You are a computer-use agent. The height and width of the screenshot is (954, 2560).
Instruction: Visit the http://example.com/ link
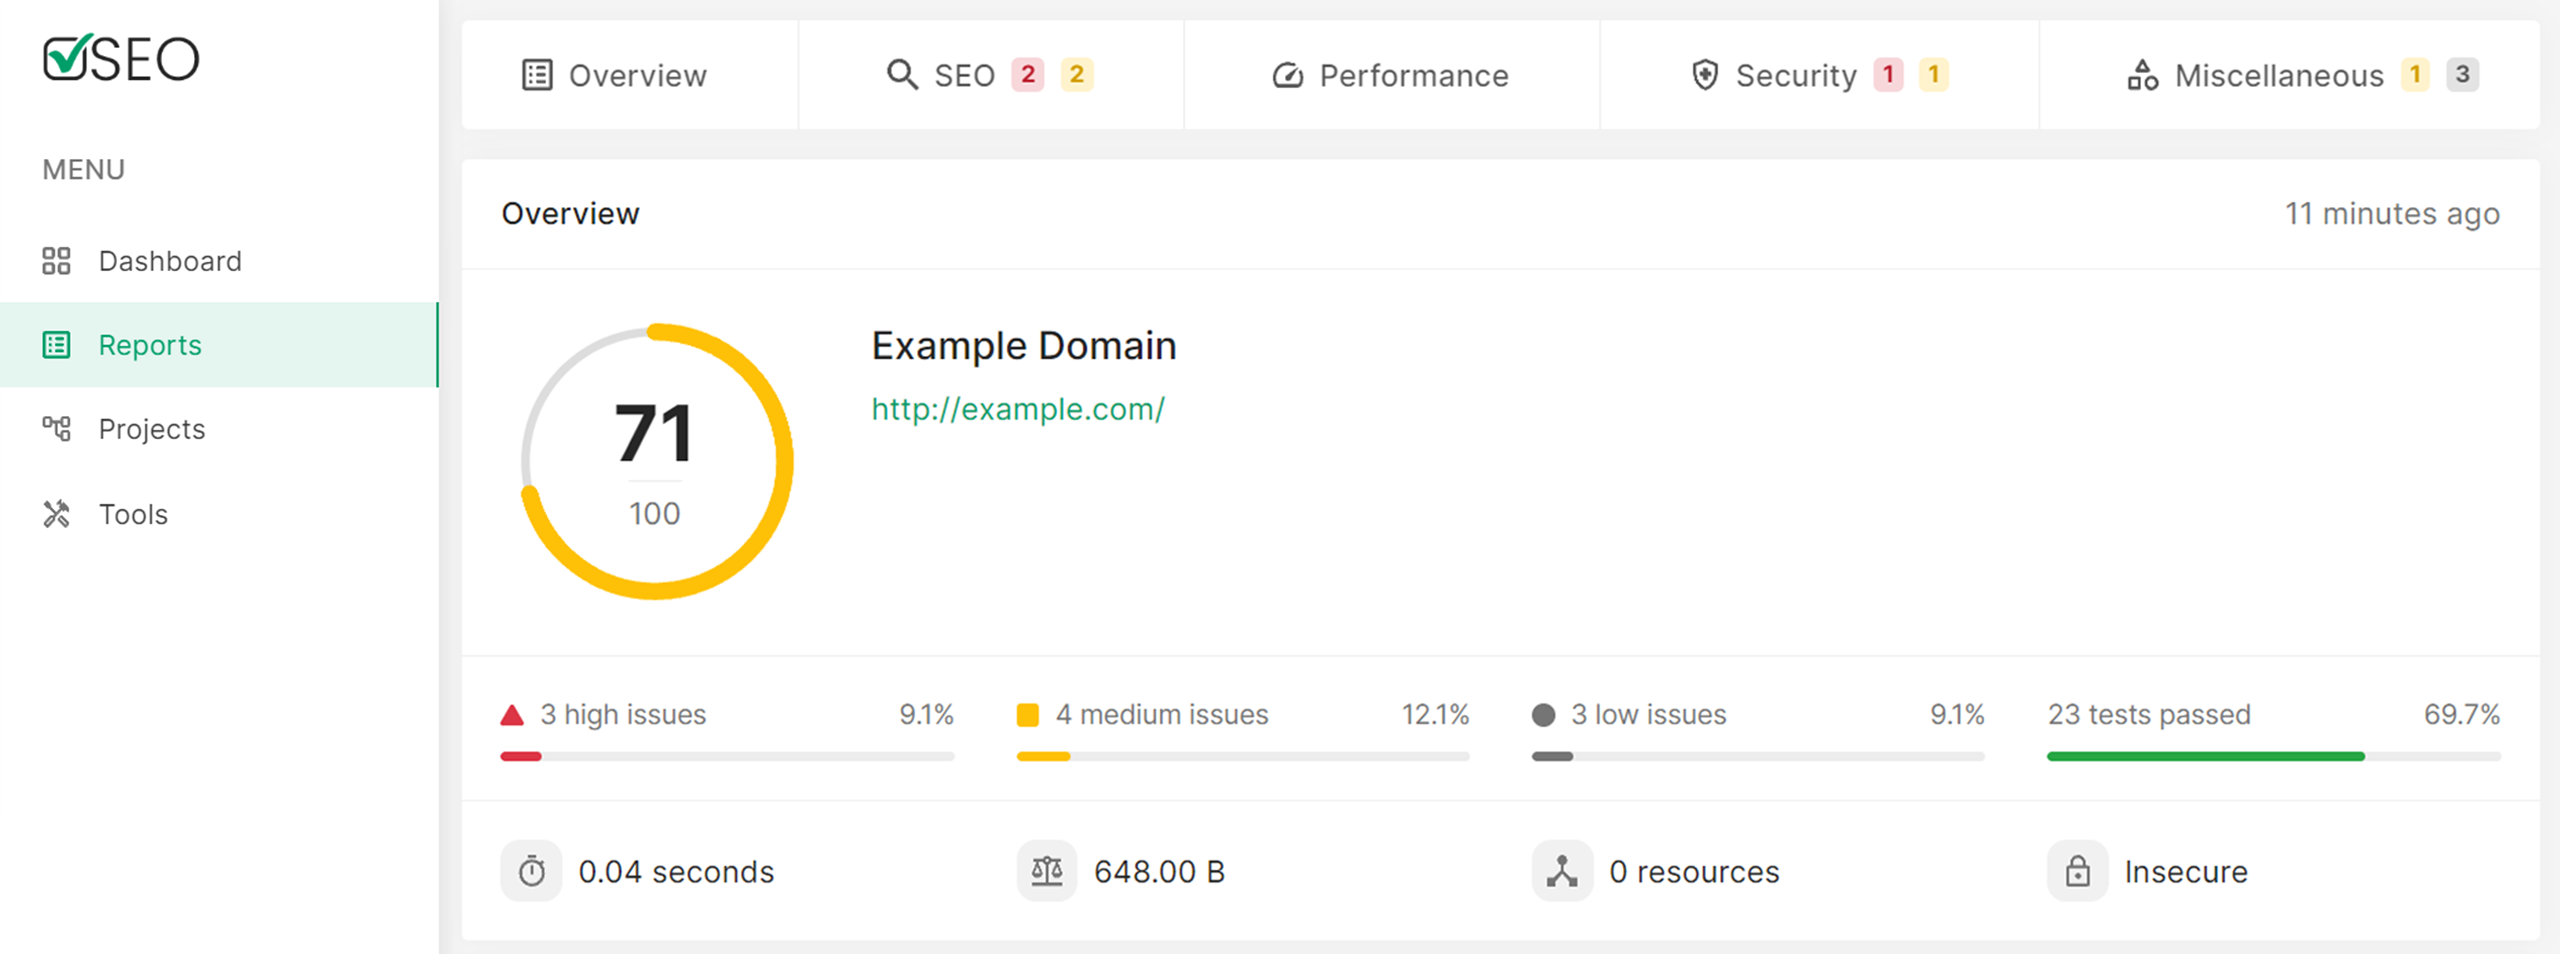click(x=1016, y=408)
